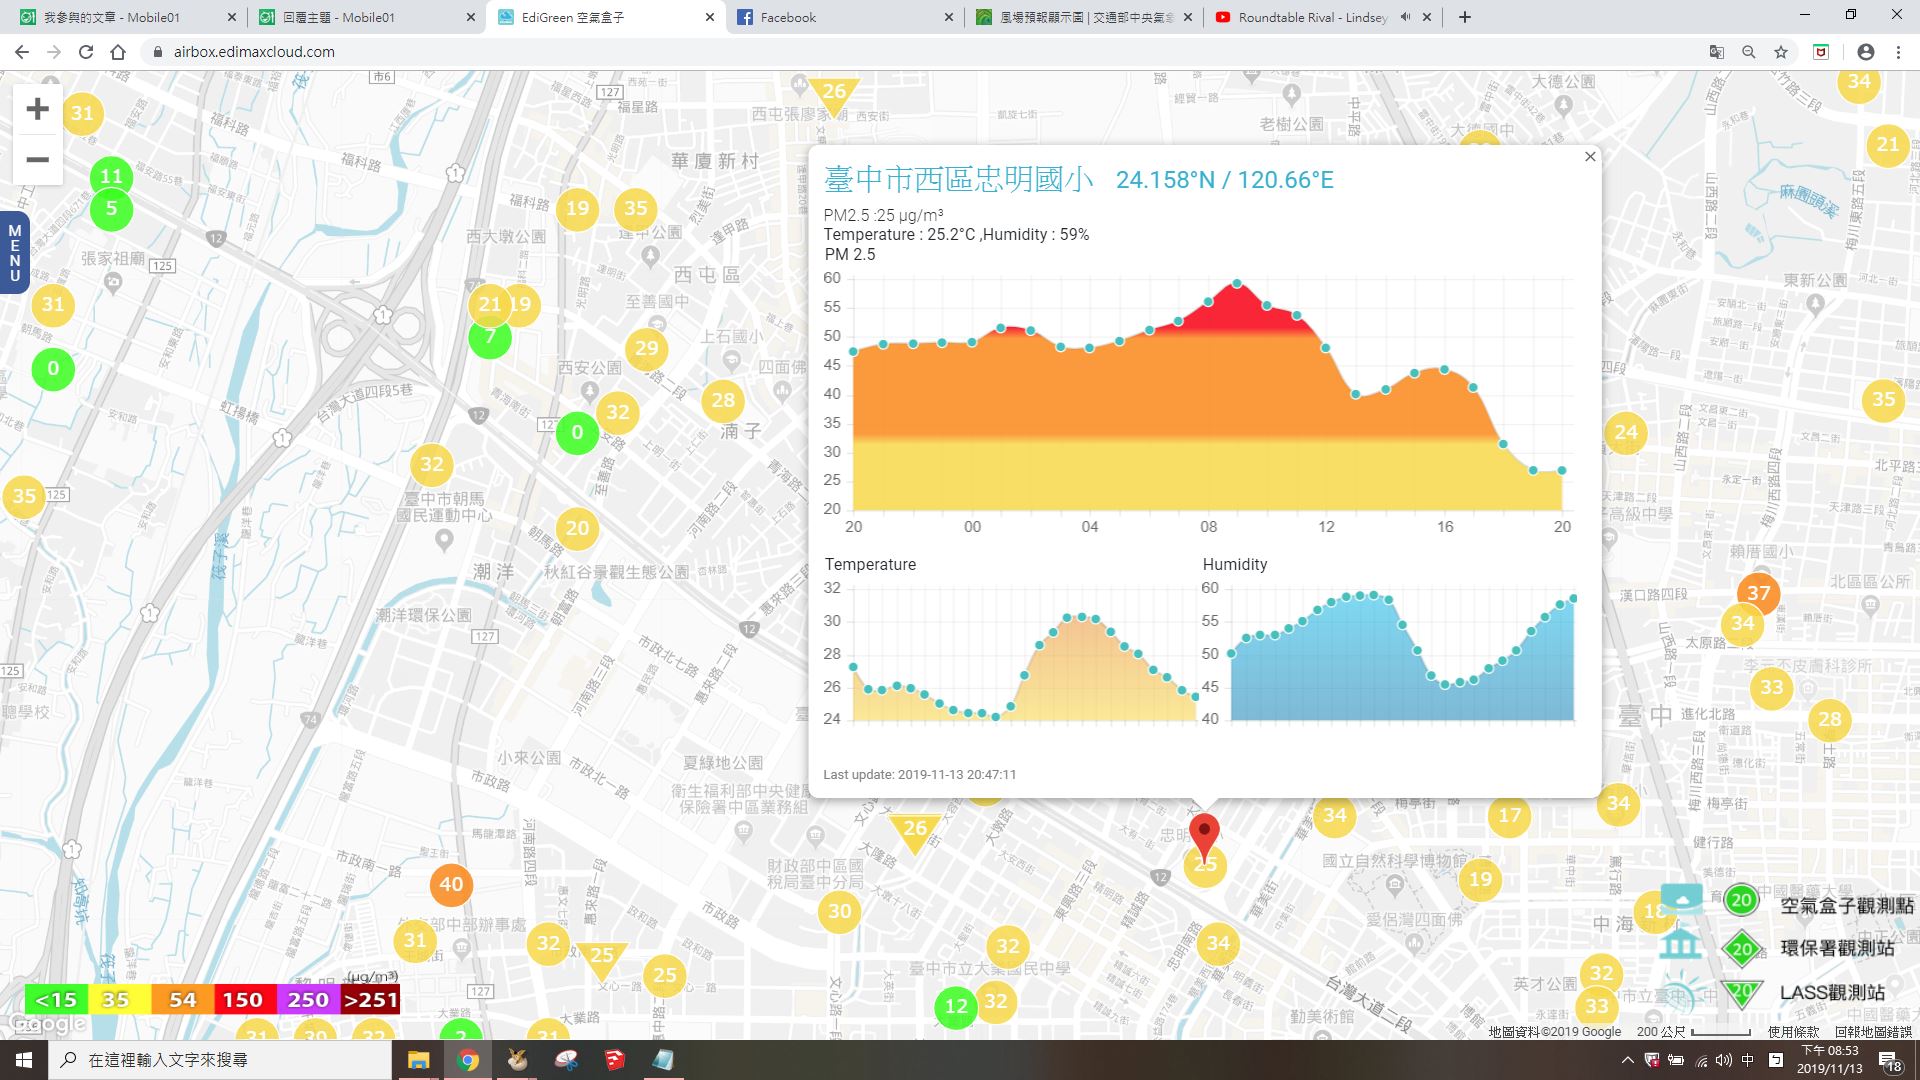Open 使用條款 terms link
The image size is (1920, 1080).
coord(1793,1032)
